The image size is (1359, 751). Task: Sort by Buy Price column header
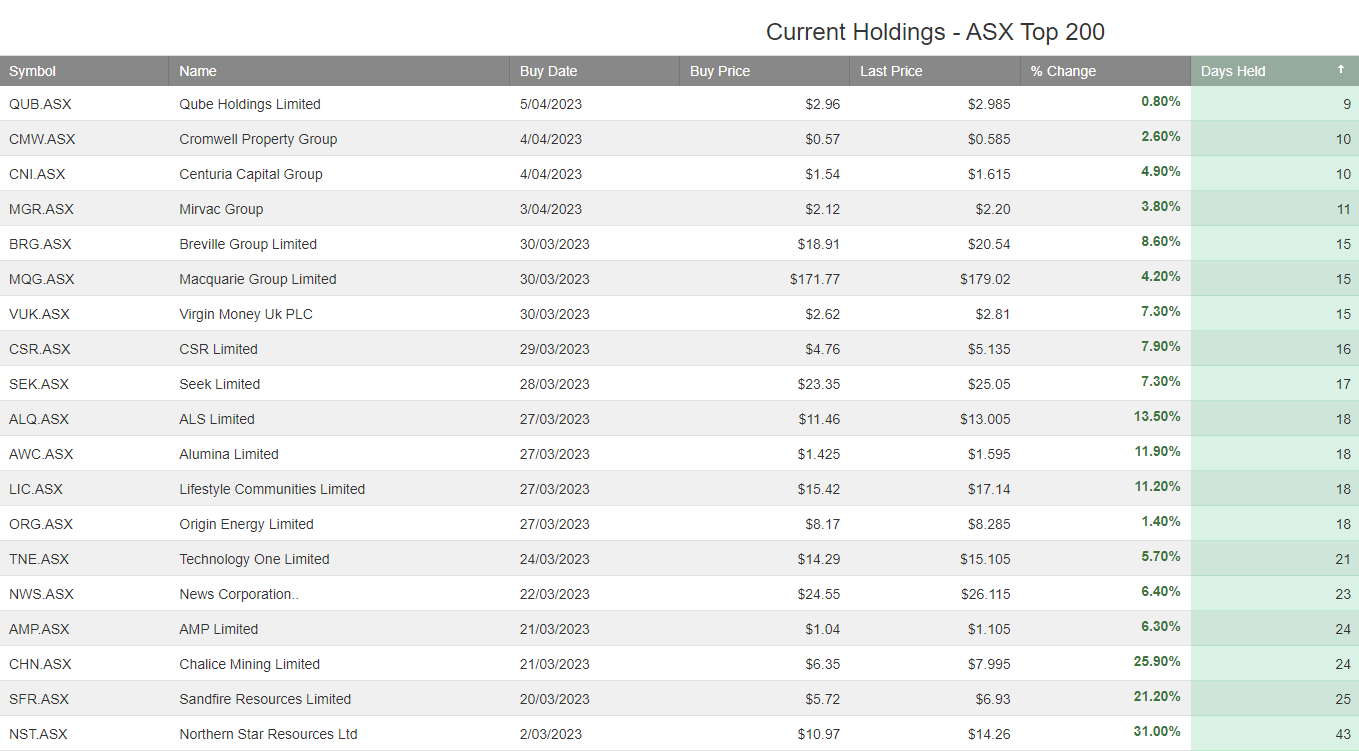point(718,71)
